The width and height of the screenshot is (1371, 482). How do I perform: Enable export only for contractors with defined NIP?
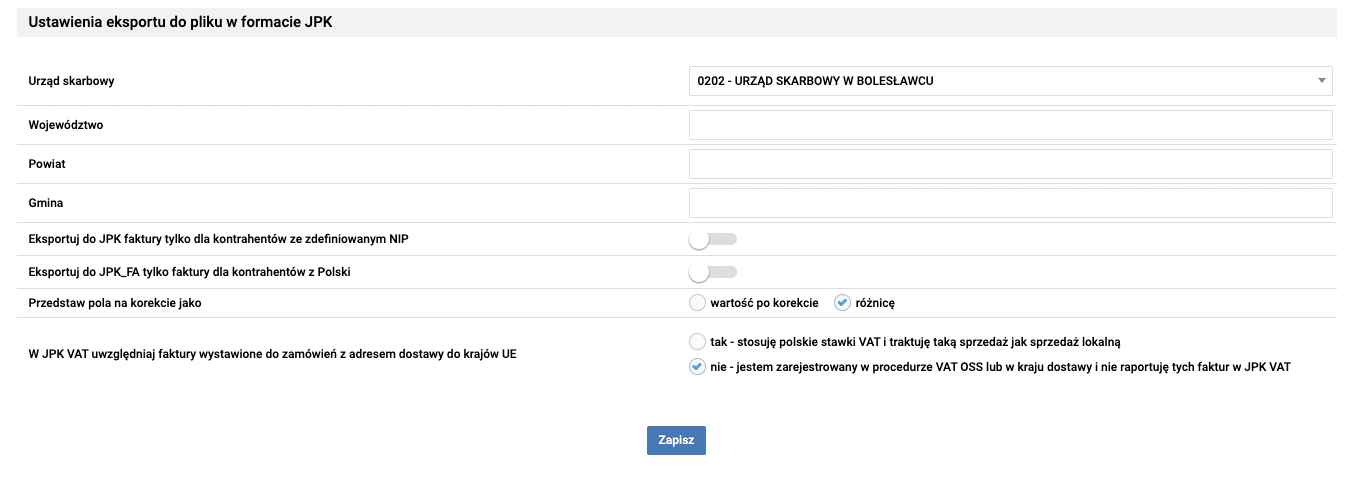[712, 239]
